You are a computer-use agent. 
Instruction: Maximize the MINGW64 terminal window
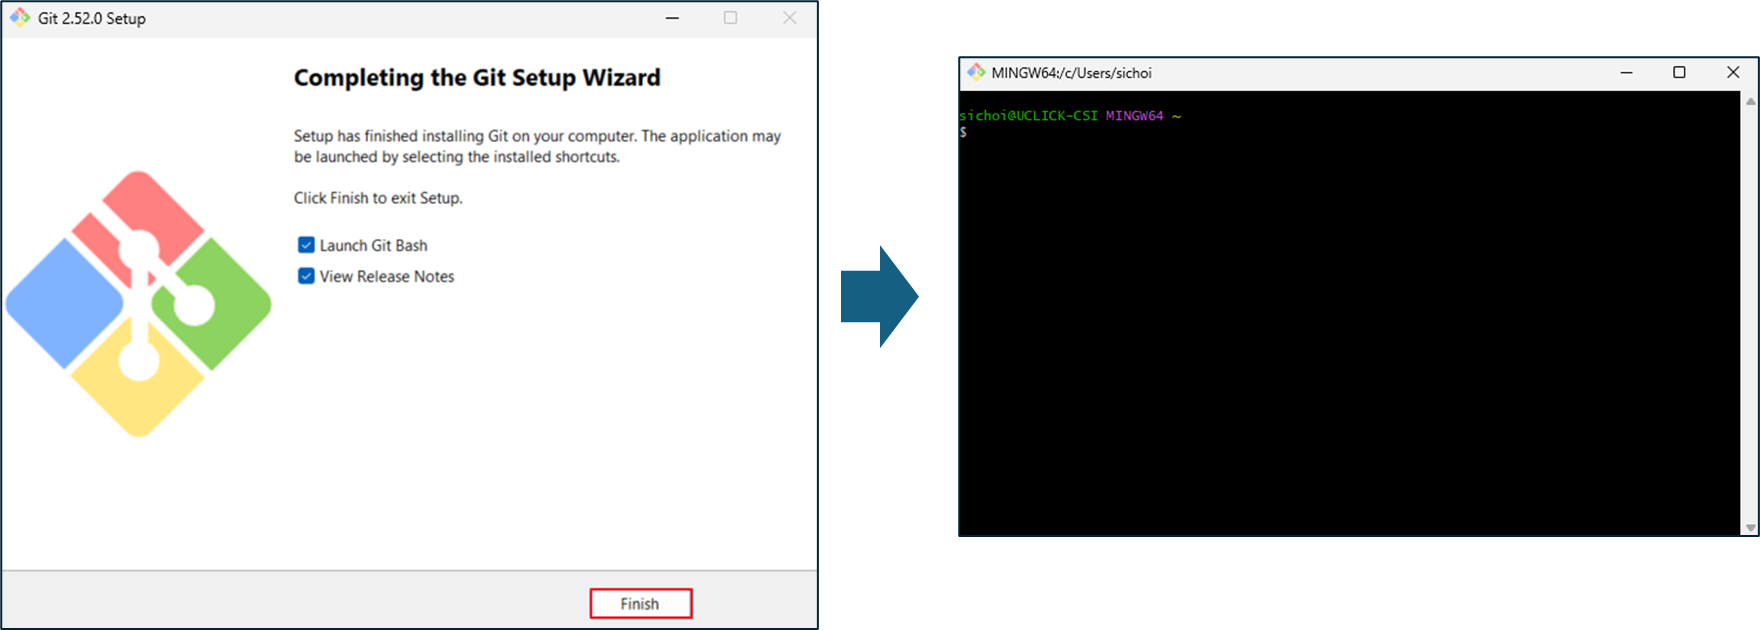point(1679,72)
